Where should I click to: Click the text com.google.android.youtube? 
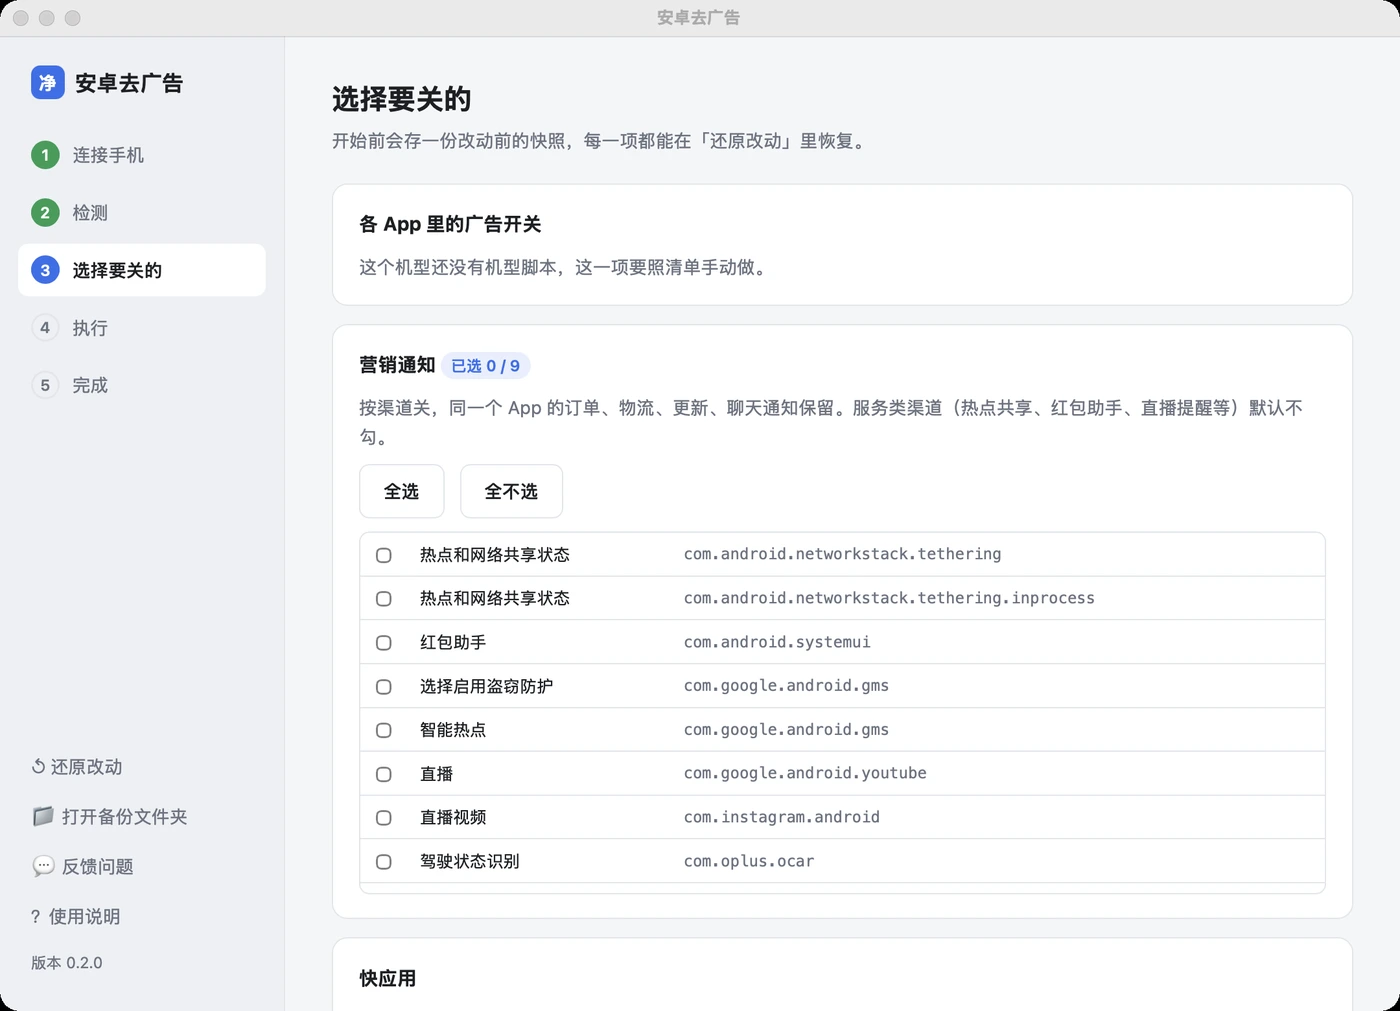pos(805,773)
